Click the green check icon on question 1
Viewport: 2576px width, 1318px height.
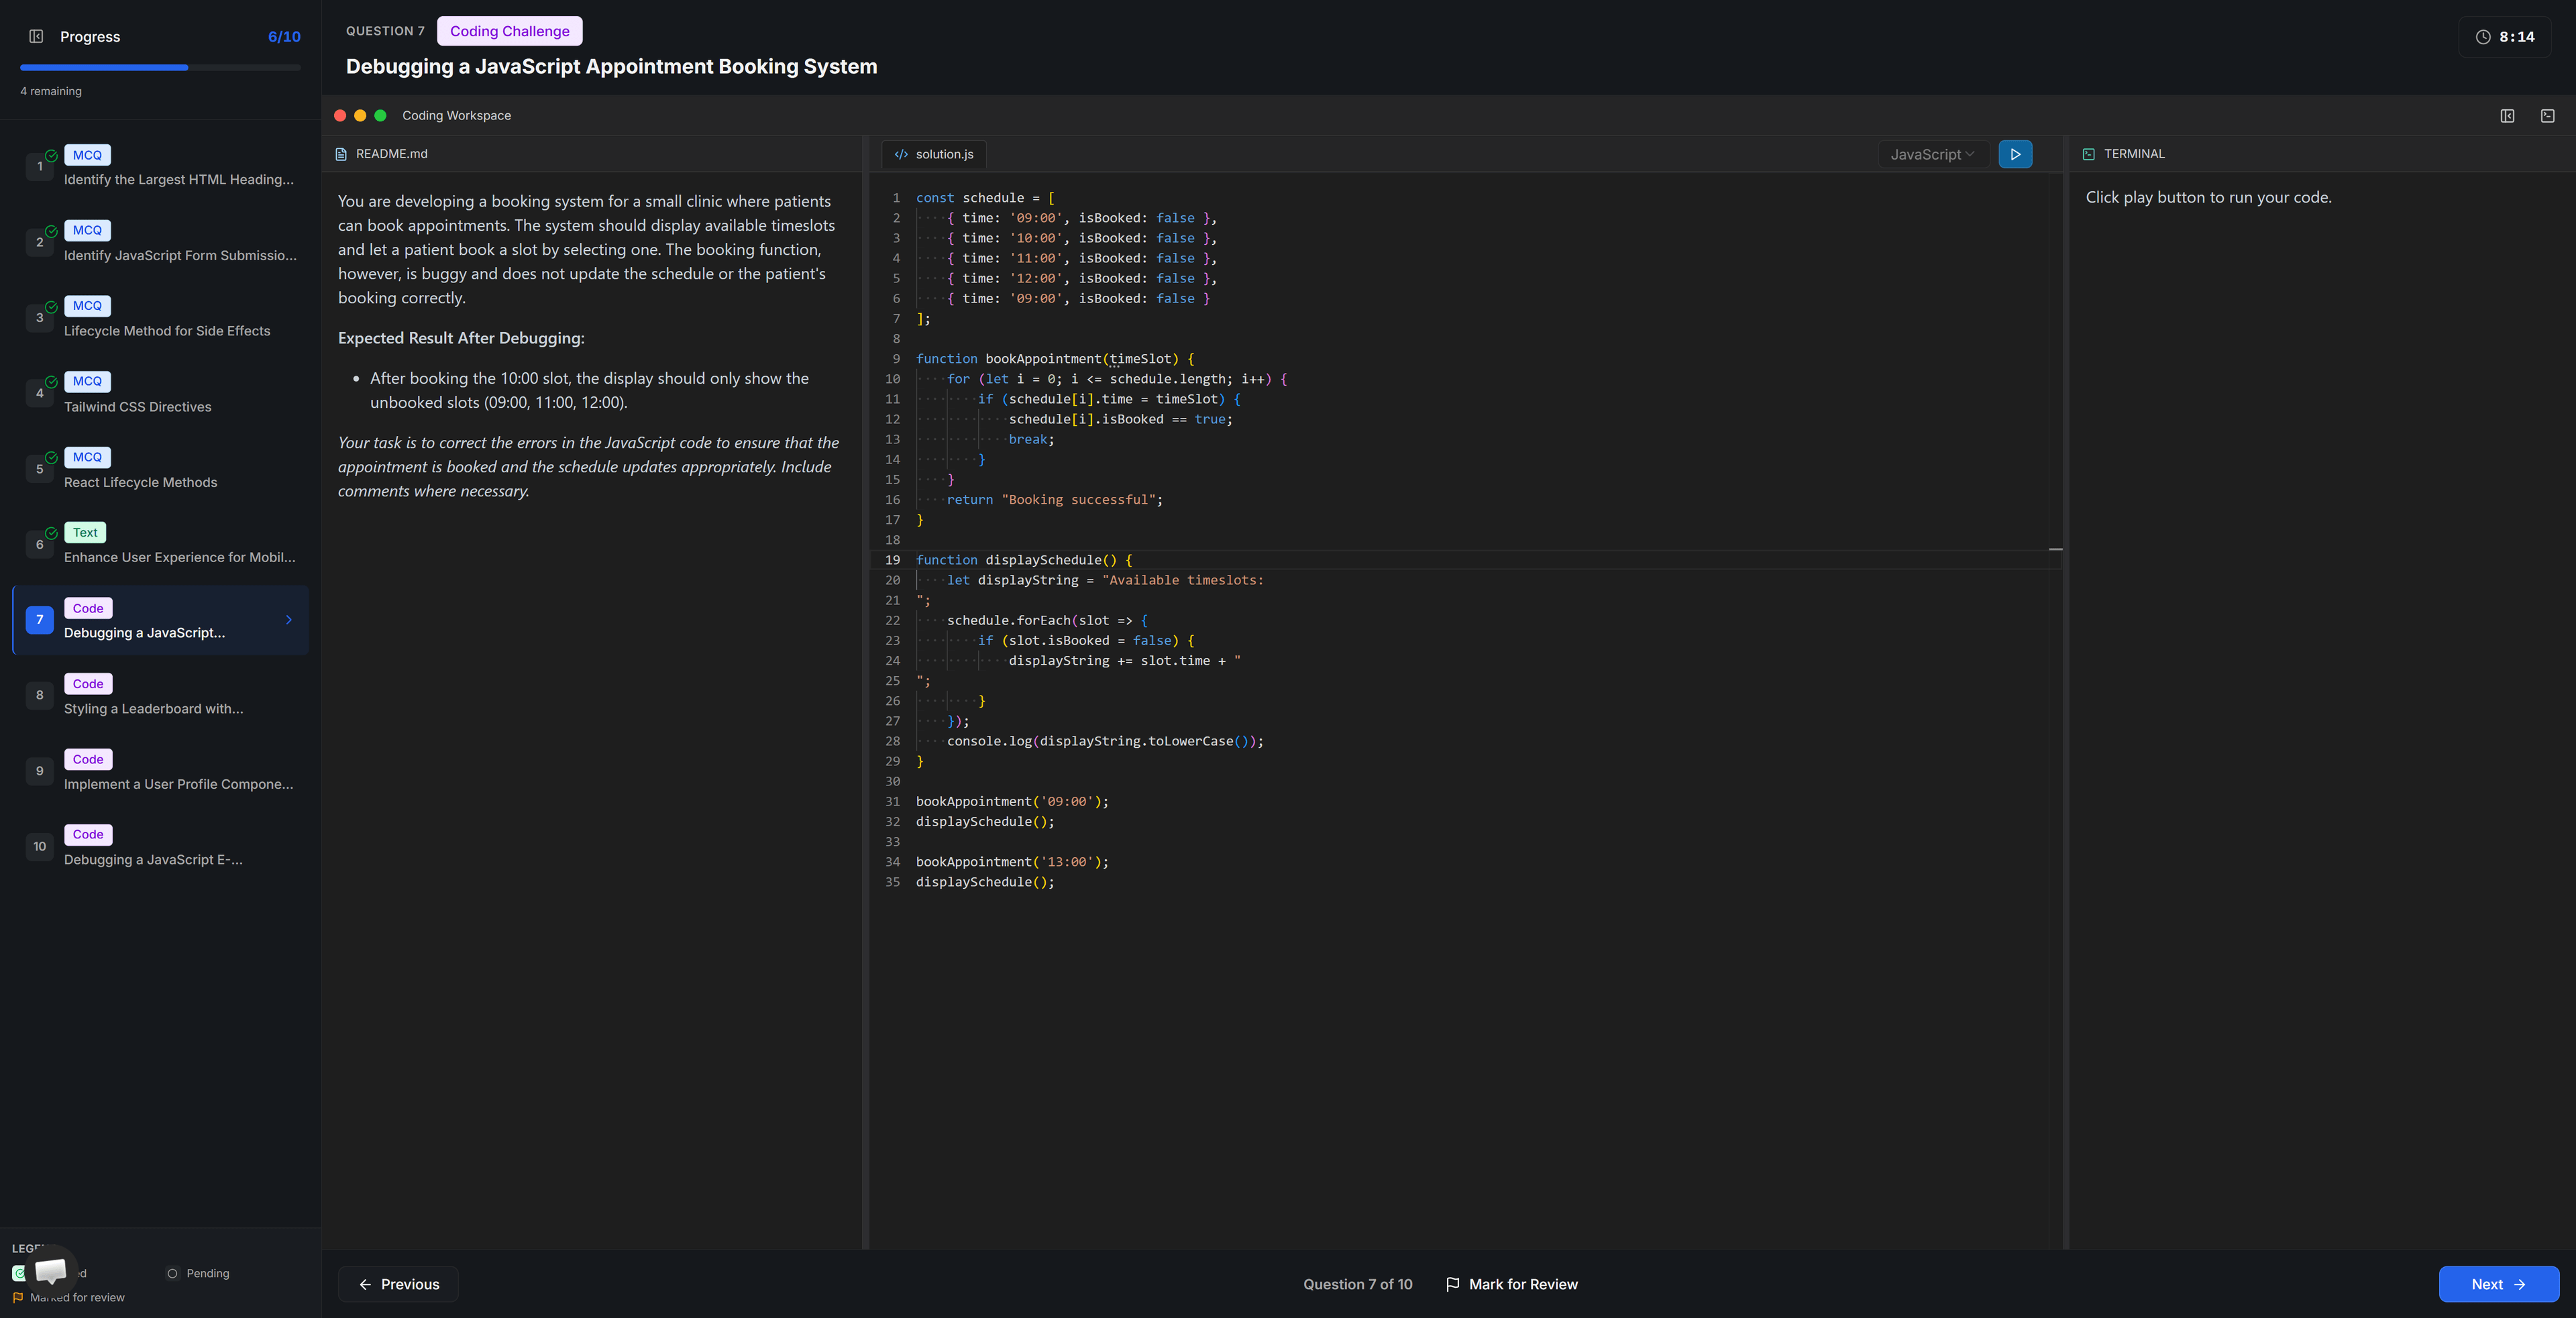51,156
